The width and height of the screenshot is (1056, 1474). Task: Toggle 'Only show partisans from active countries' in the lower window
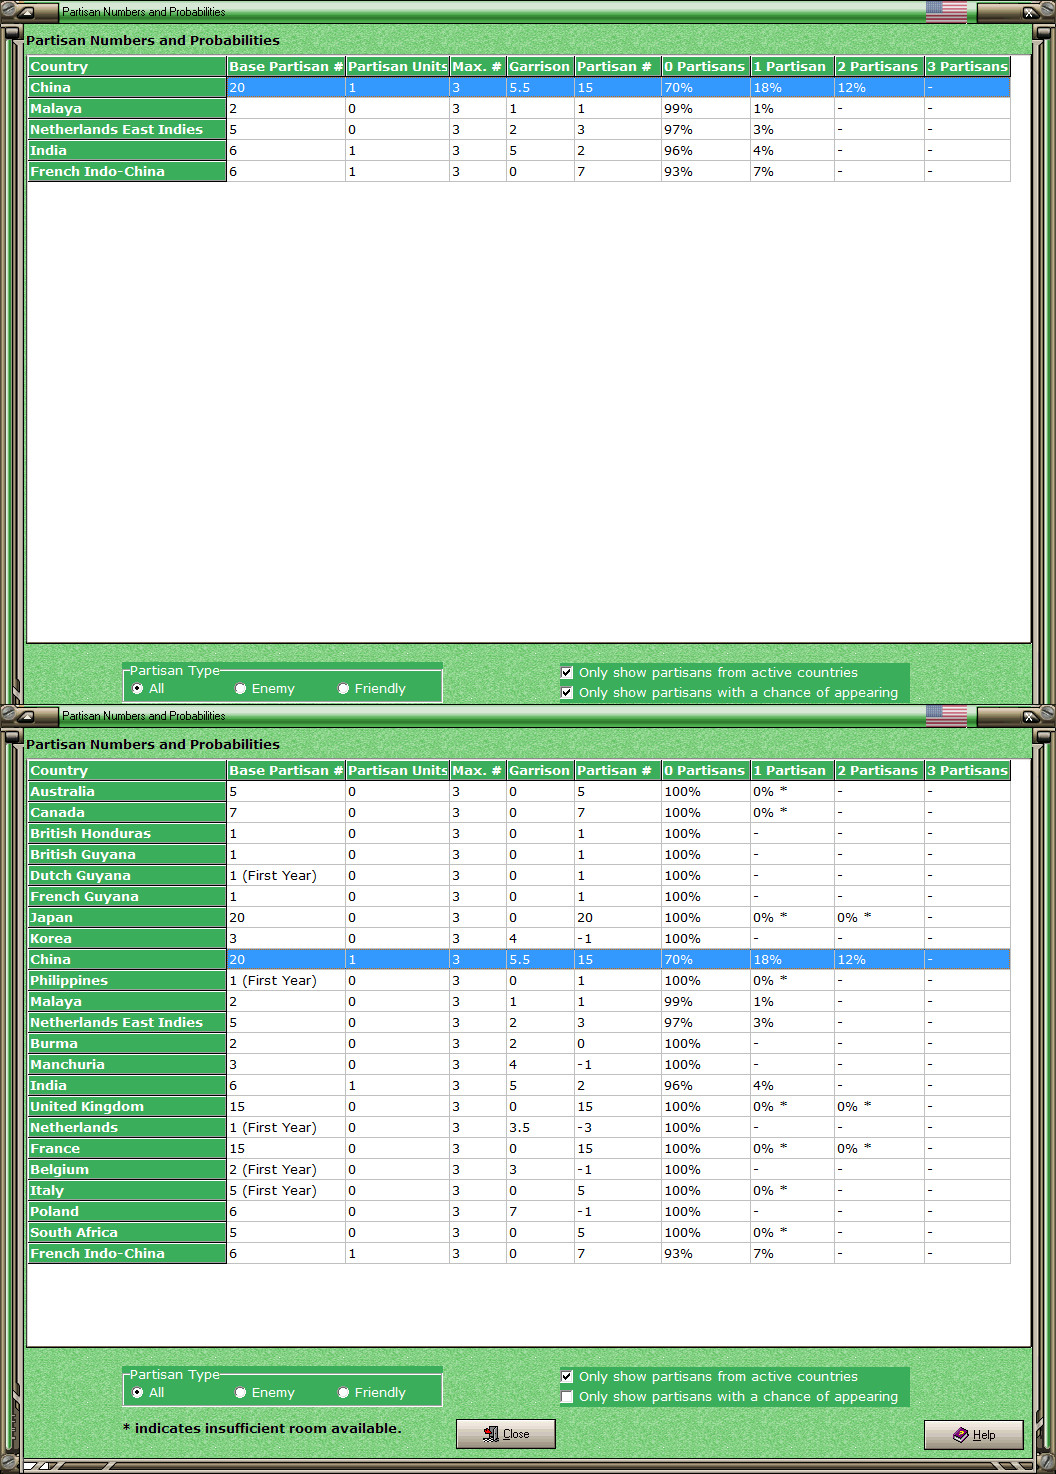pos(567,1377)
